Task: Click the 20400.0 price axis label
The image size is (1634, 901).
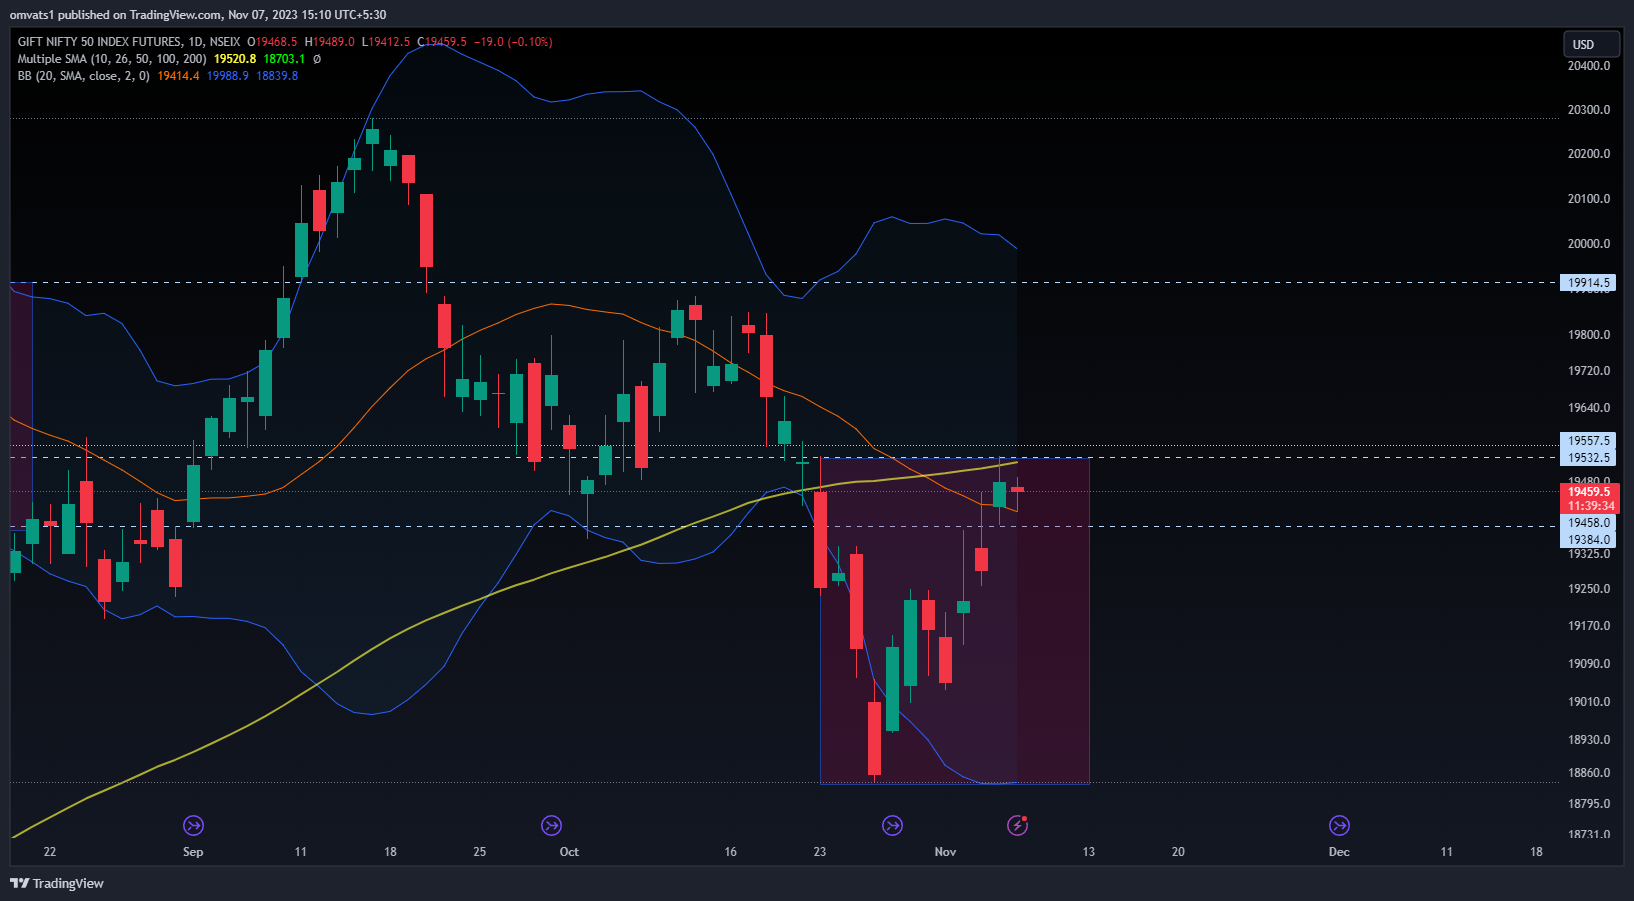Action: (x=1589, y=66)
